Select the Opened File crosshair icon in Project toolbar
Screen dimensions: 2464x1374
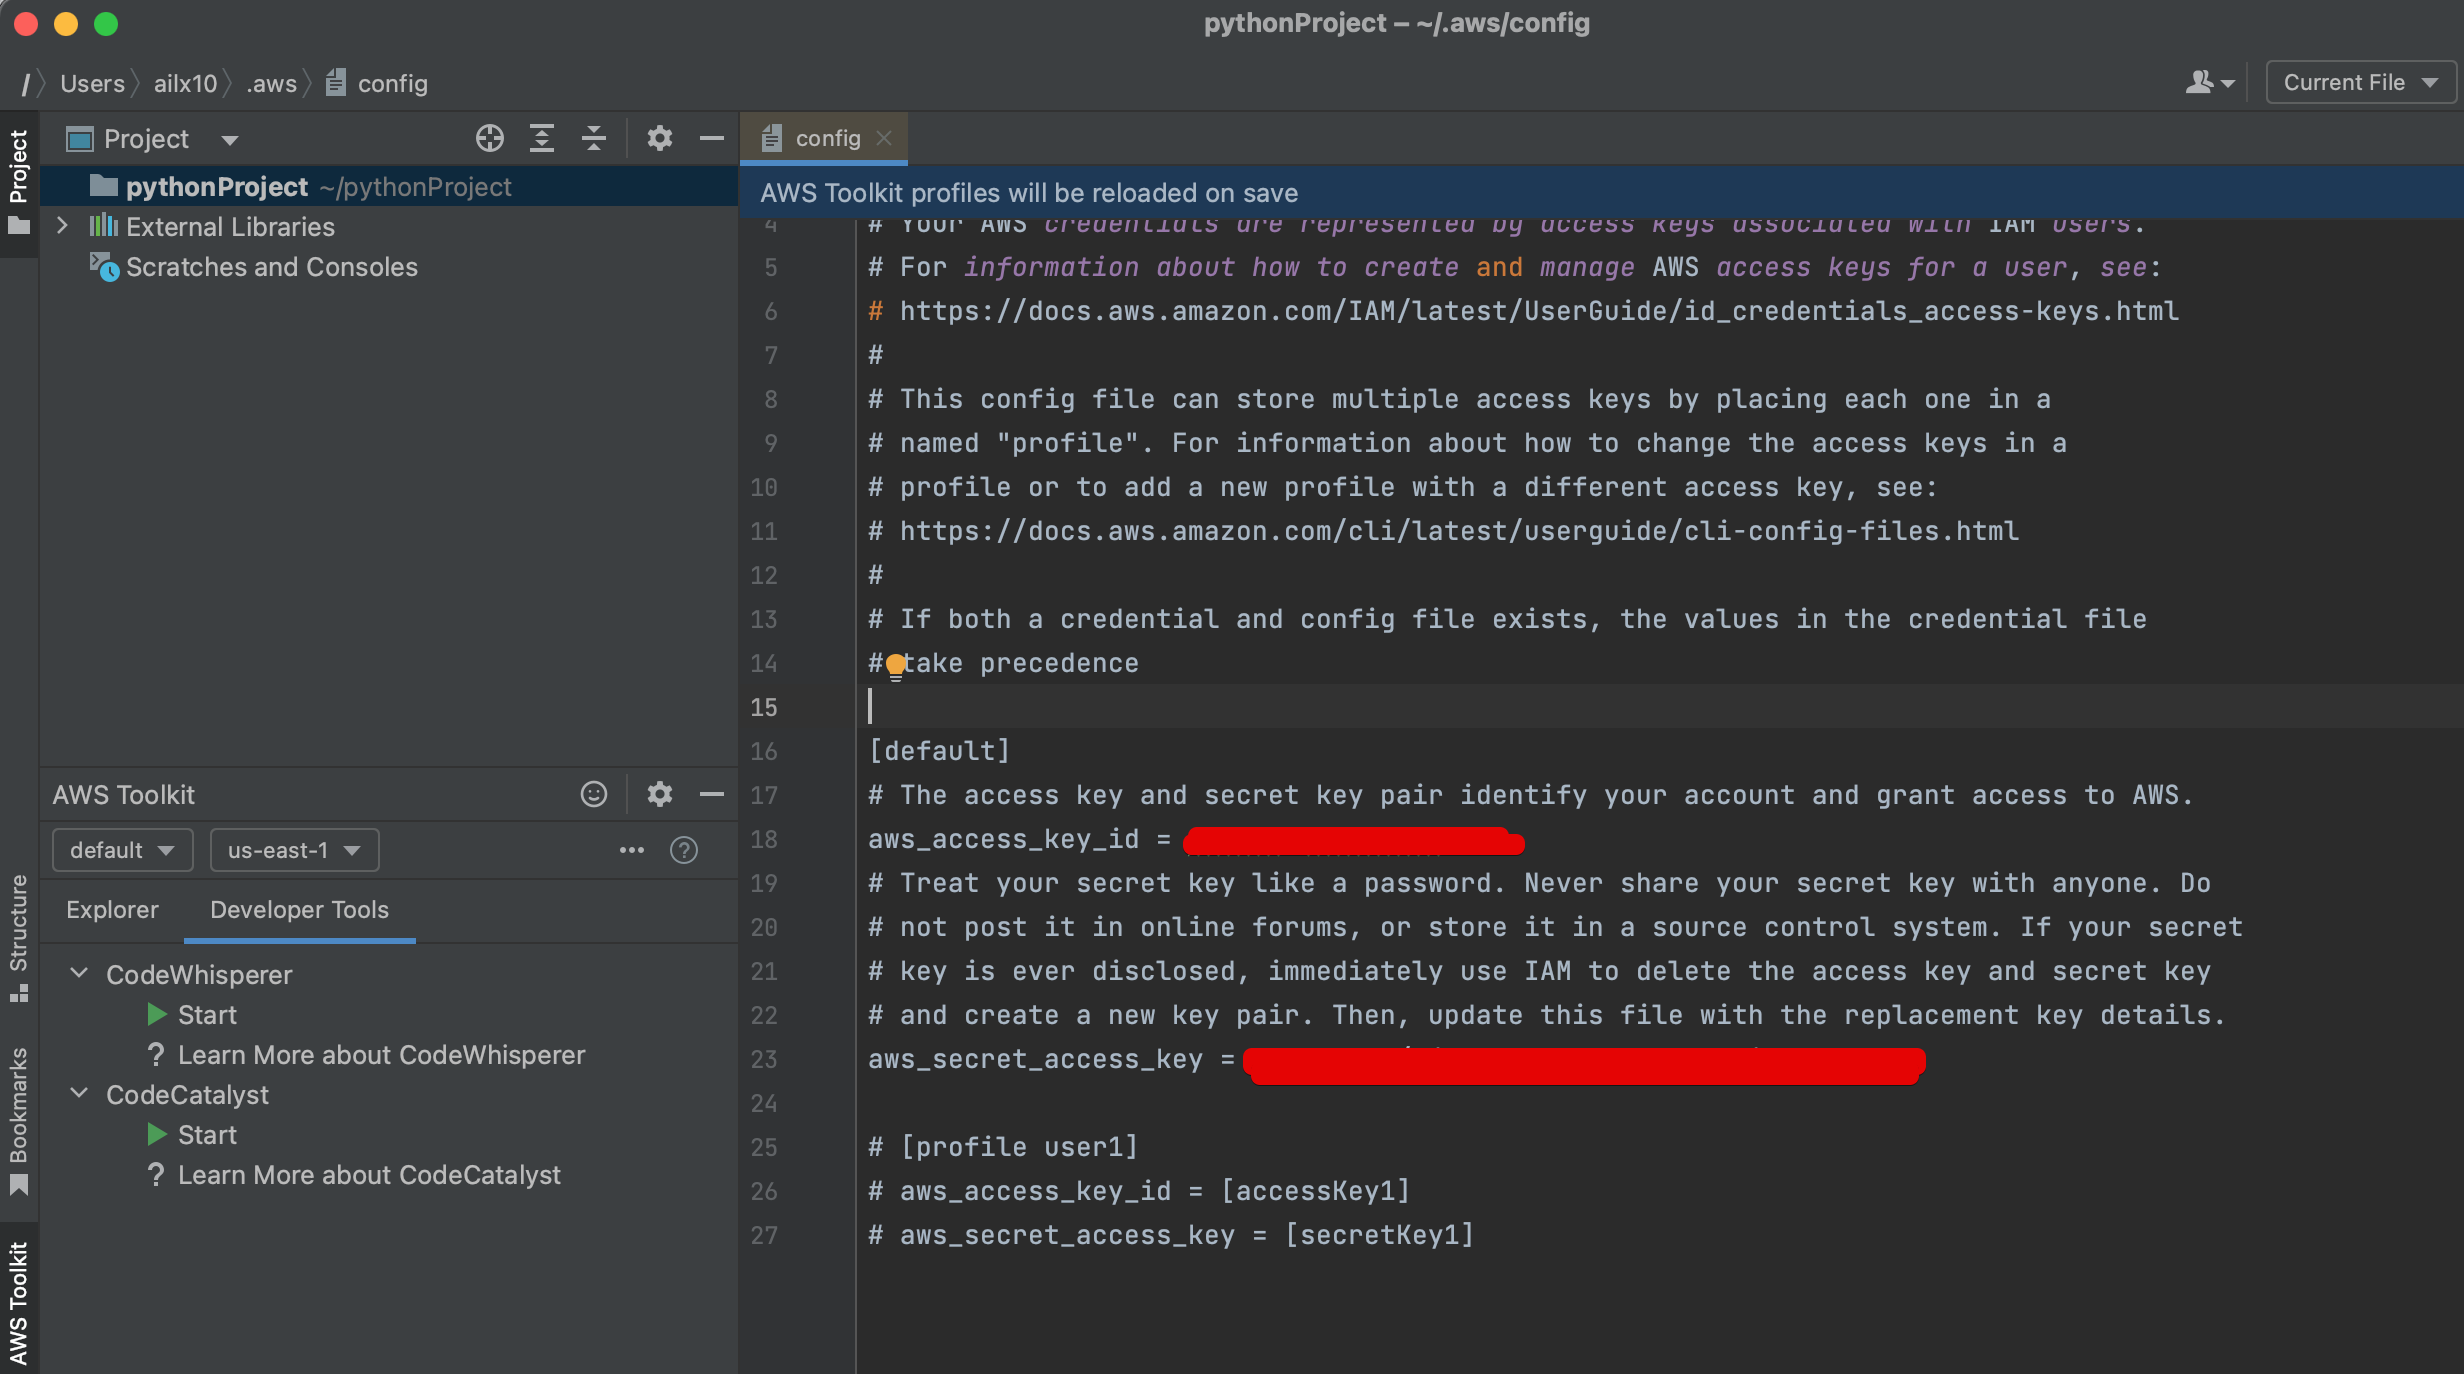point(490,138)
